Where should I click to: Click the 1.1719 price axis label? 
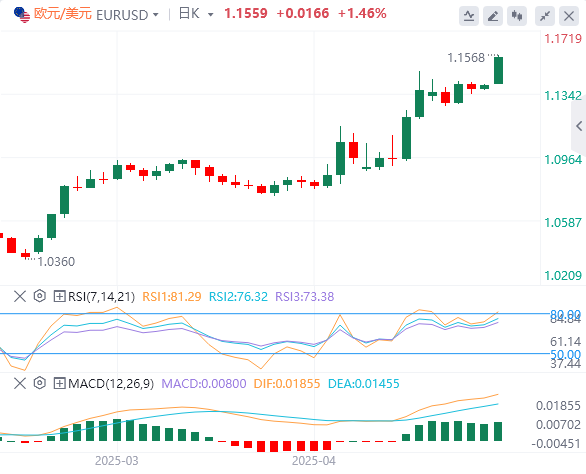point(563,39)
